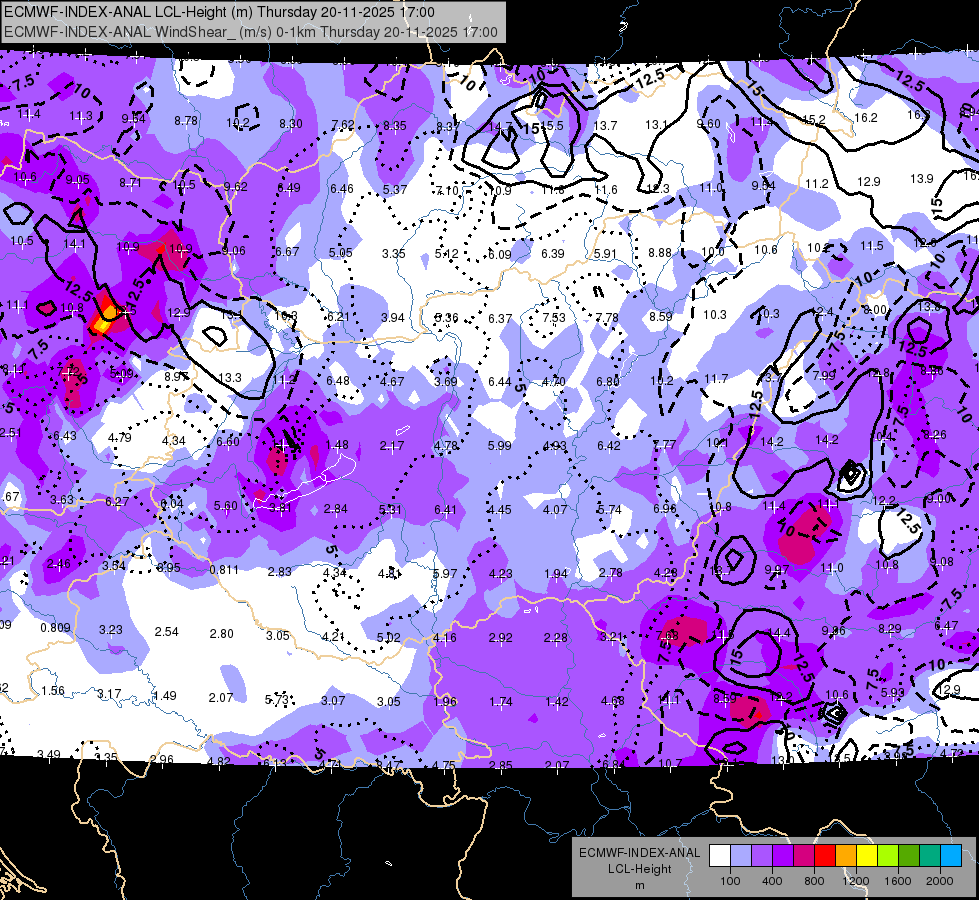Screen dimensions: 979x900
Task: Click the sky blue legend swatch
Action: click(951, 856)
